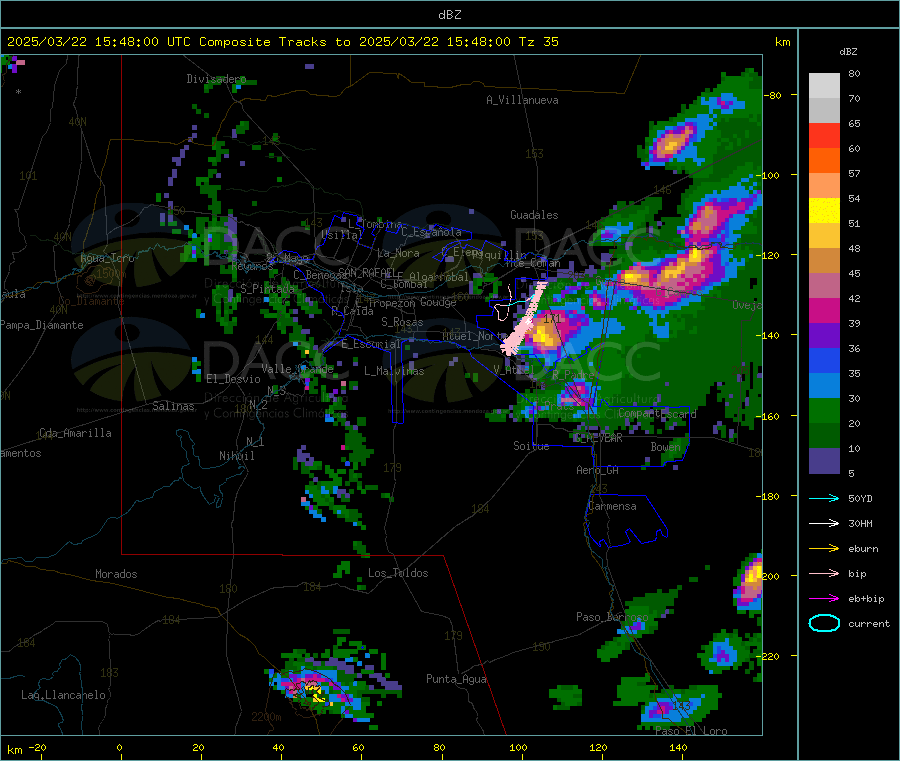Click the 'Pampa_Diamante' place label
The image size is (900, 761).
coord(42,325)
